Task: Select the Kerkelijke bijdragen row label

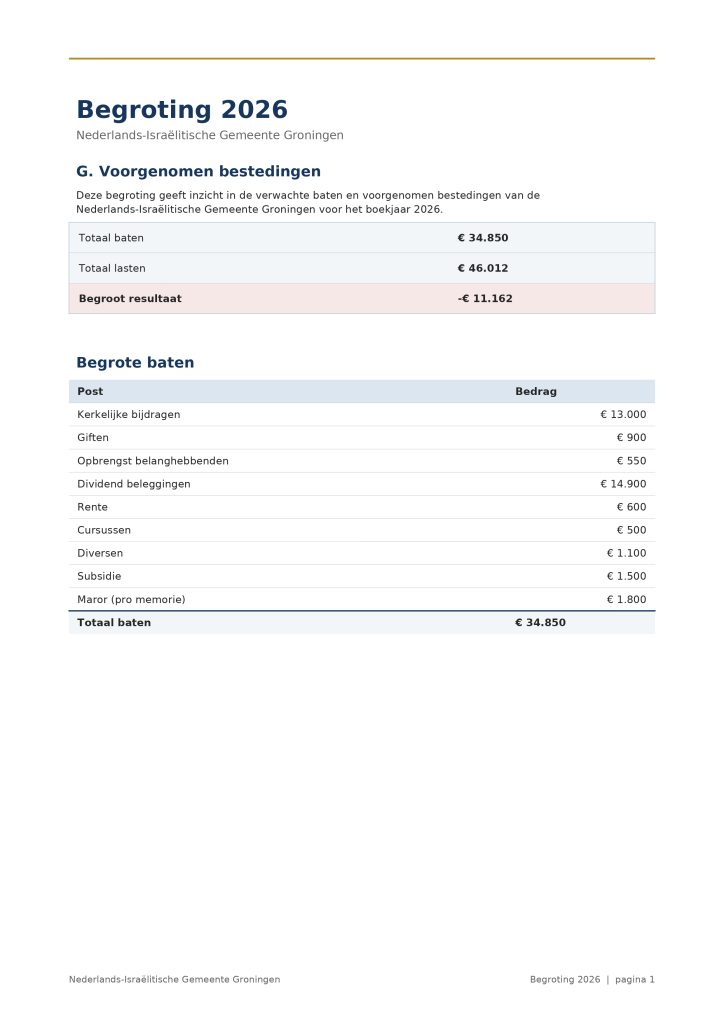Action: [x=129, y=415]
